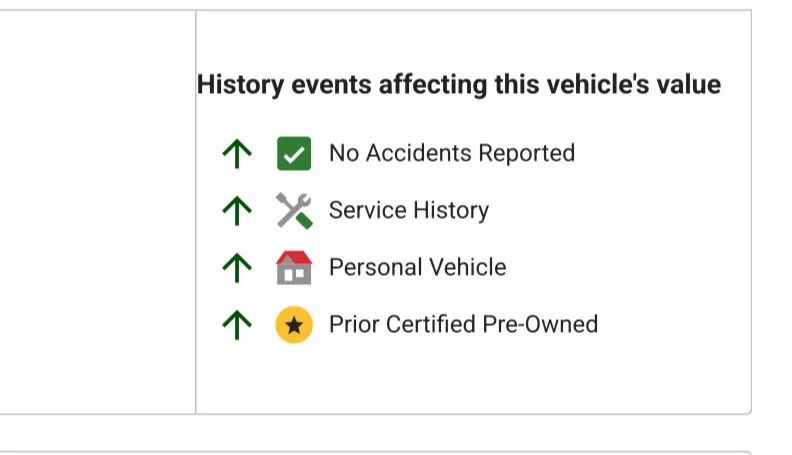Select the wrench and screwdriver service icon
Viewport: 792px width, 455px height.
(294, 210)
